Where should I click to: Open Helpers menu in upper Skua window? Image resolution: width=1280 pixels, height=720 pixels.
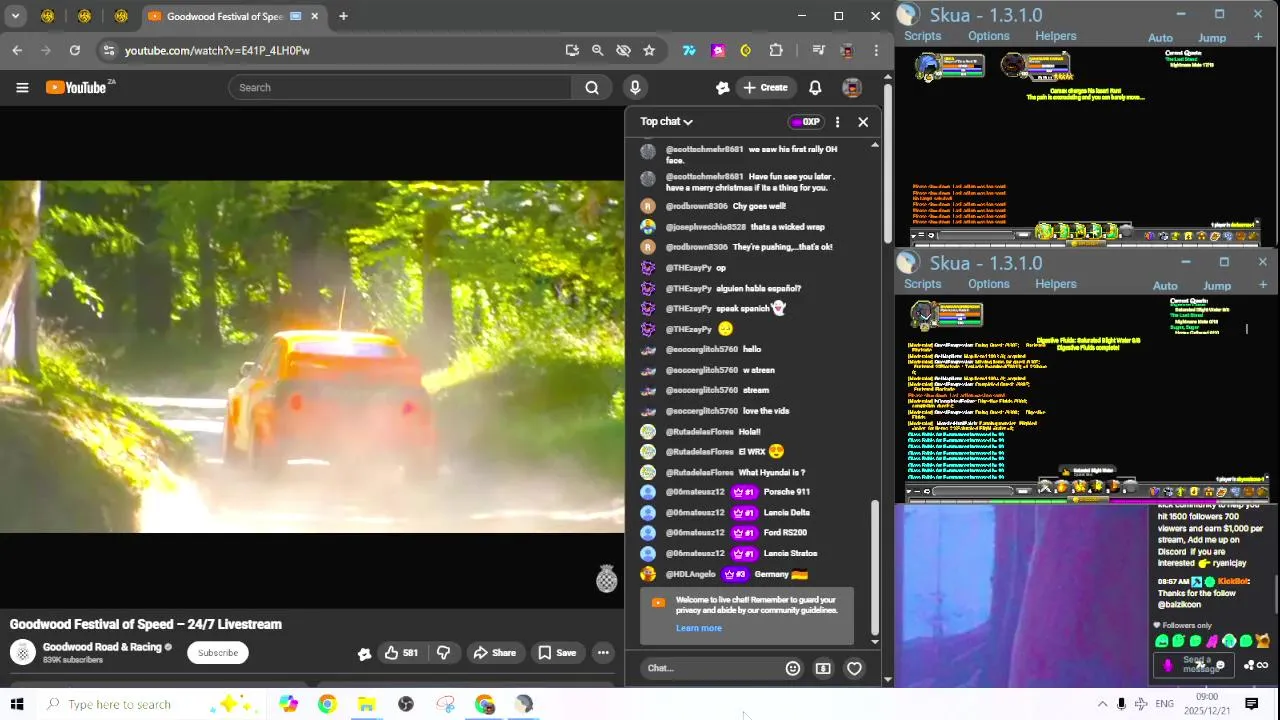click(x=1055, y=36)
